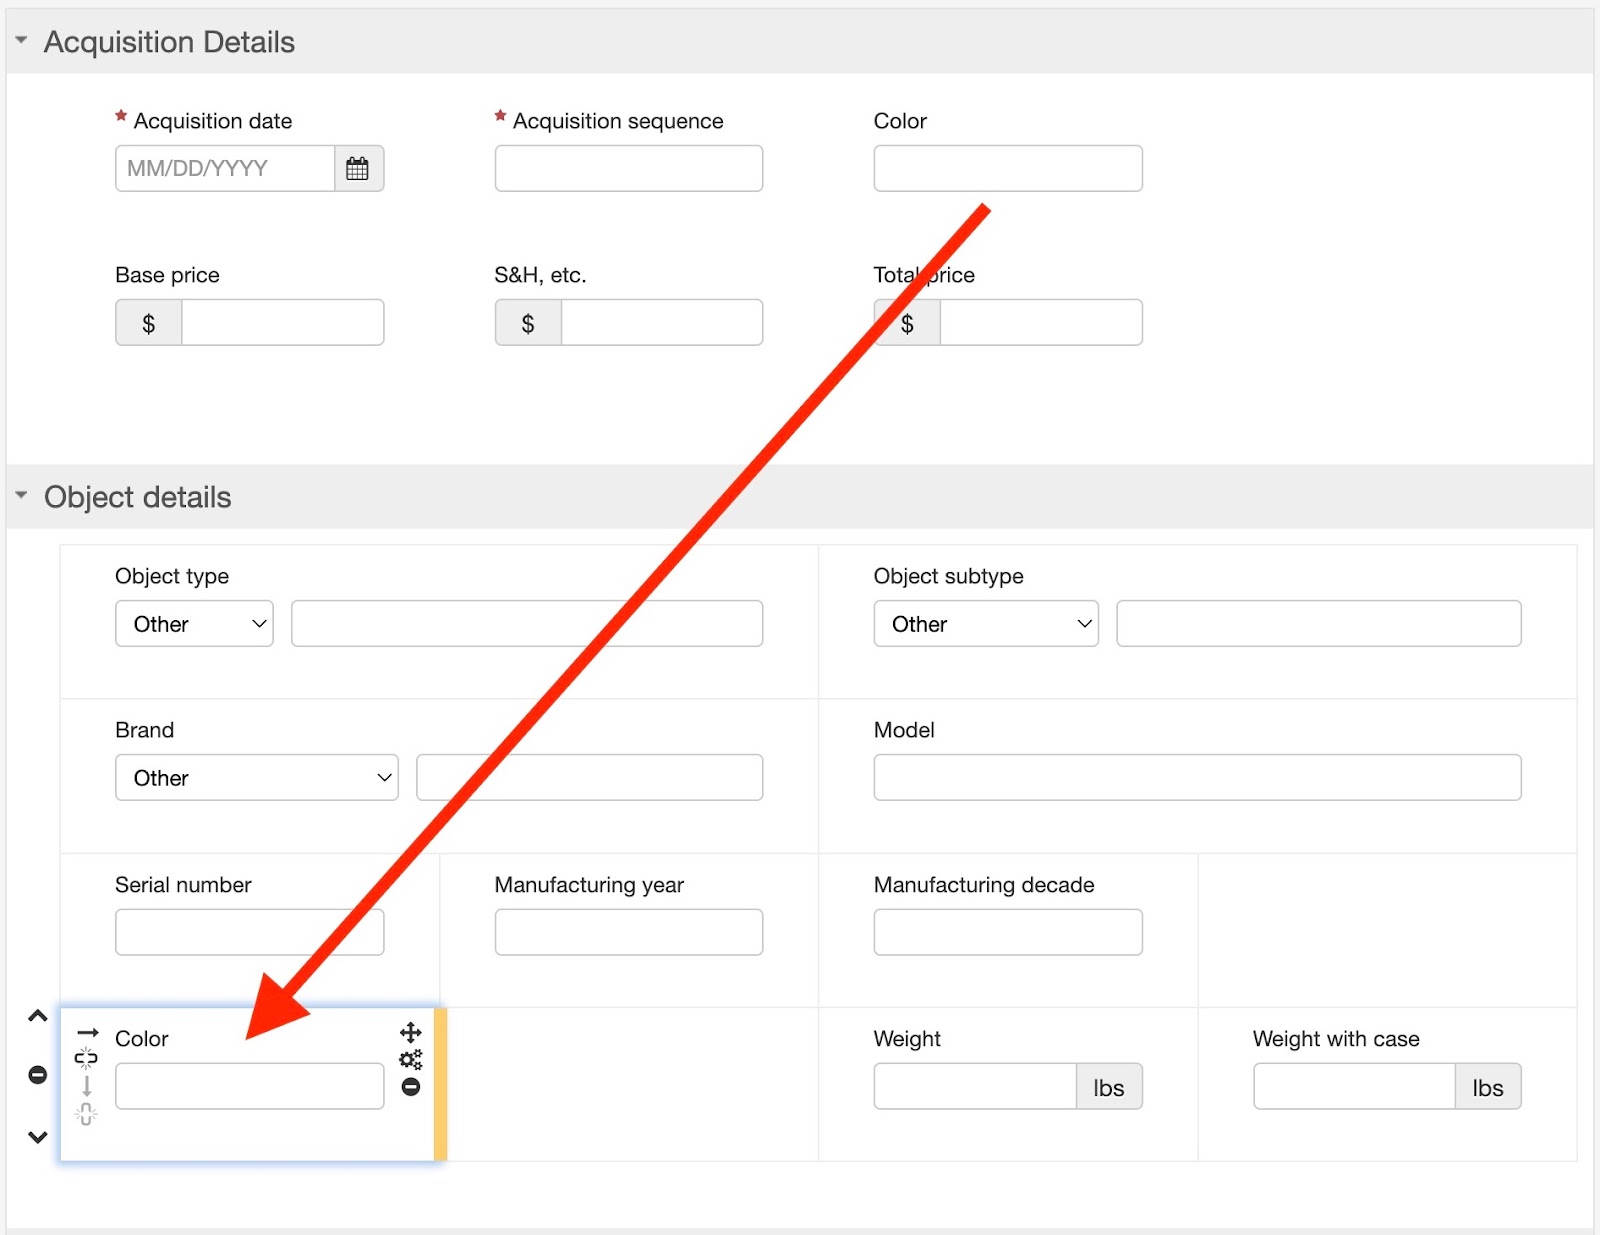Click the lbs unit of Weight
This screenshot has width=1600, height=1235.
[1109, 1086]
